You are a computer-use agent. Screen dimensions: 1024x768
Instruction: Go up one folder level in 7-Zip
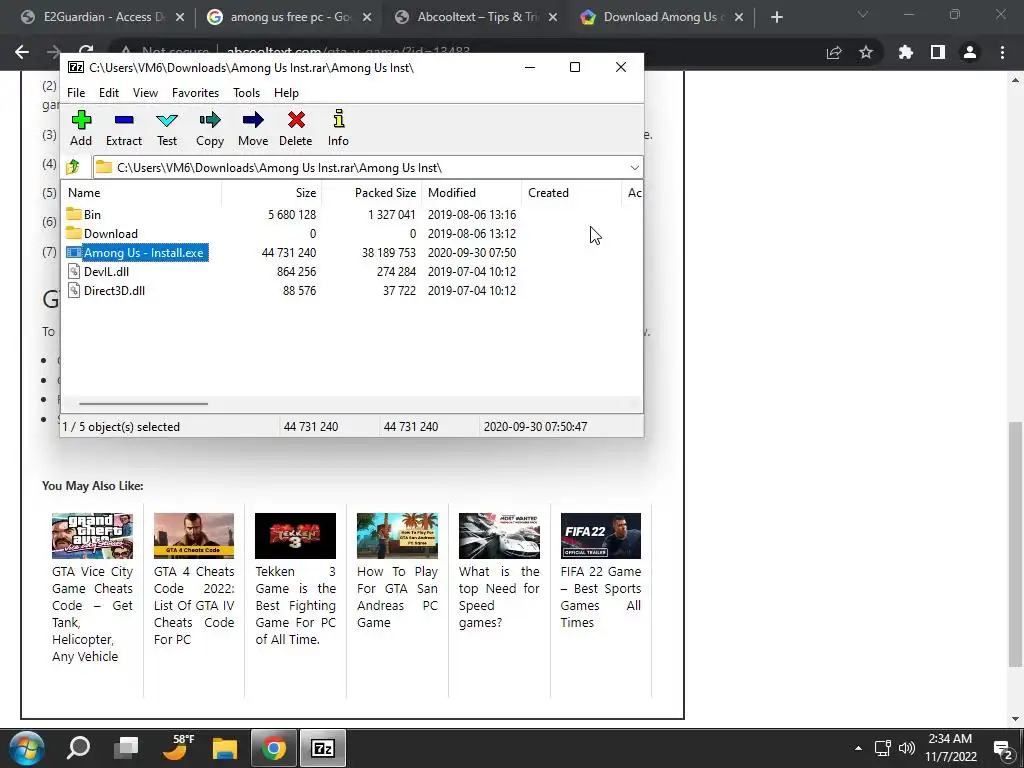73,167
